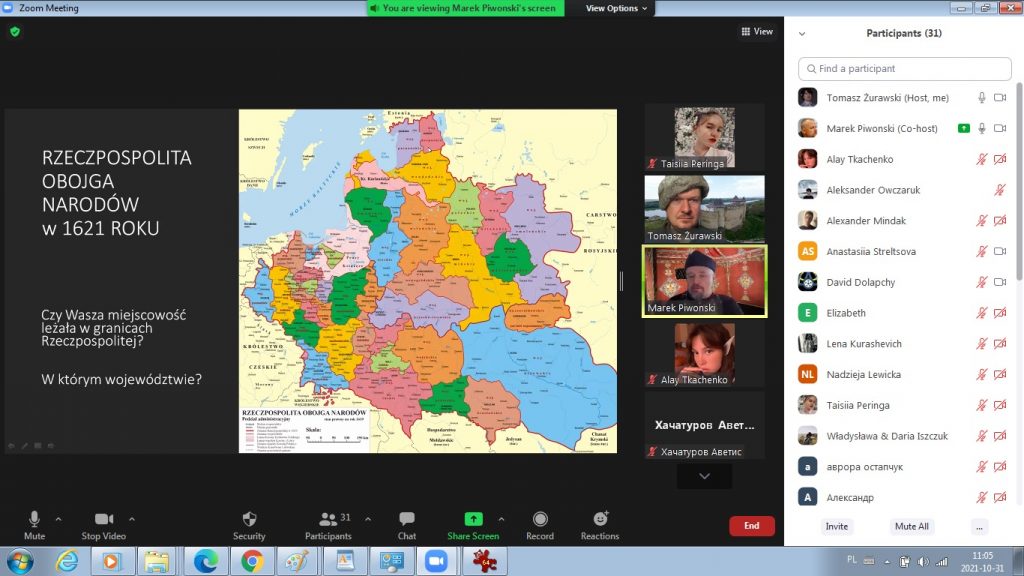Collapse the Participants panel chevron
The image size is (1024, 576).
click(802, 33)
